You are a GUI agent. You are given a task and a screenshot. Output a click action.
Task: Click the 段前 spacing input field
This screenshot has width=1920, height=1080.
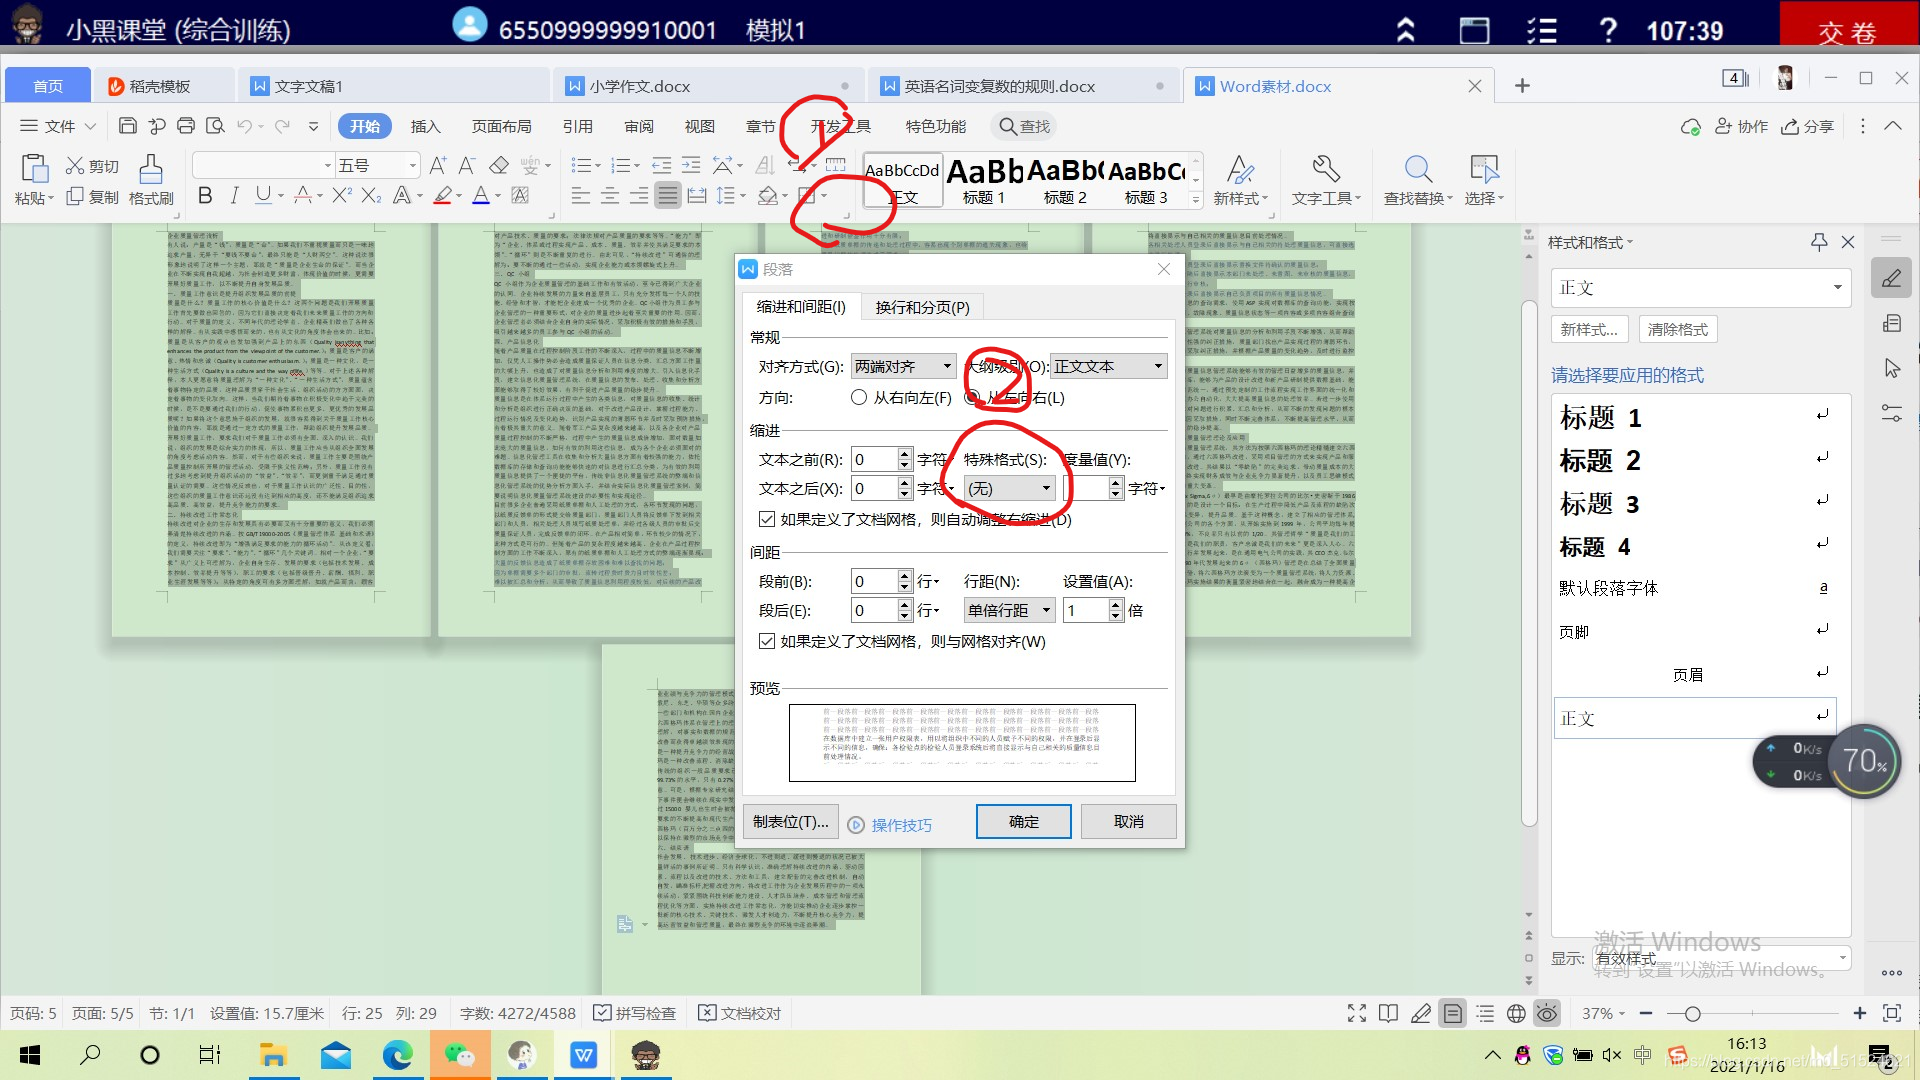874,581
